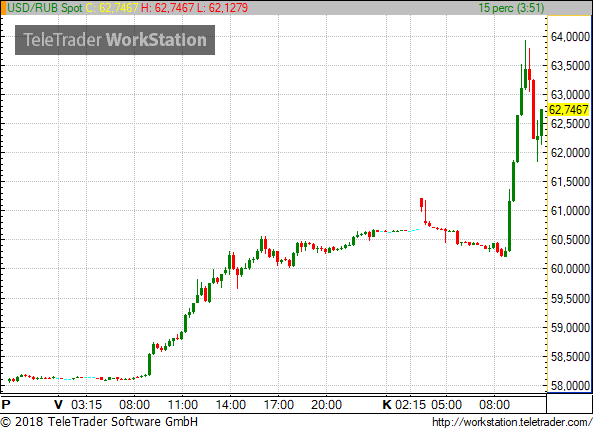Click the high value H: 62,7467
593x431 pixels.
pyautogui.click(x=168, y=8)
